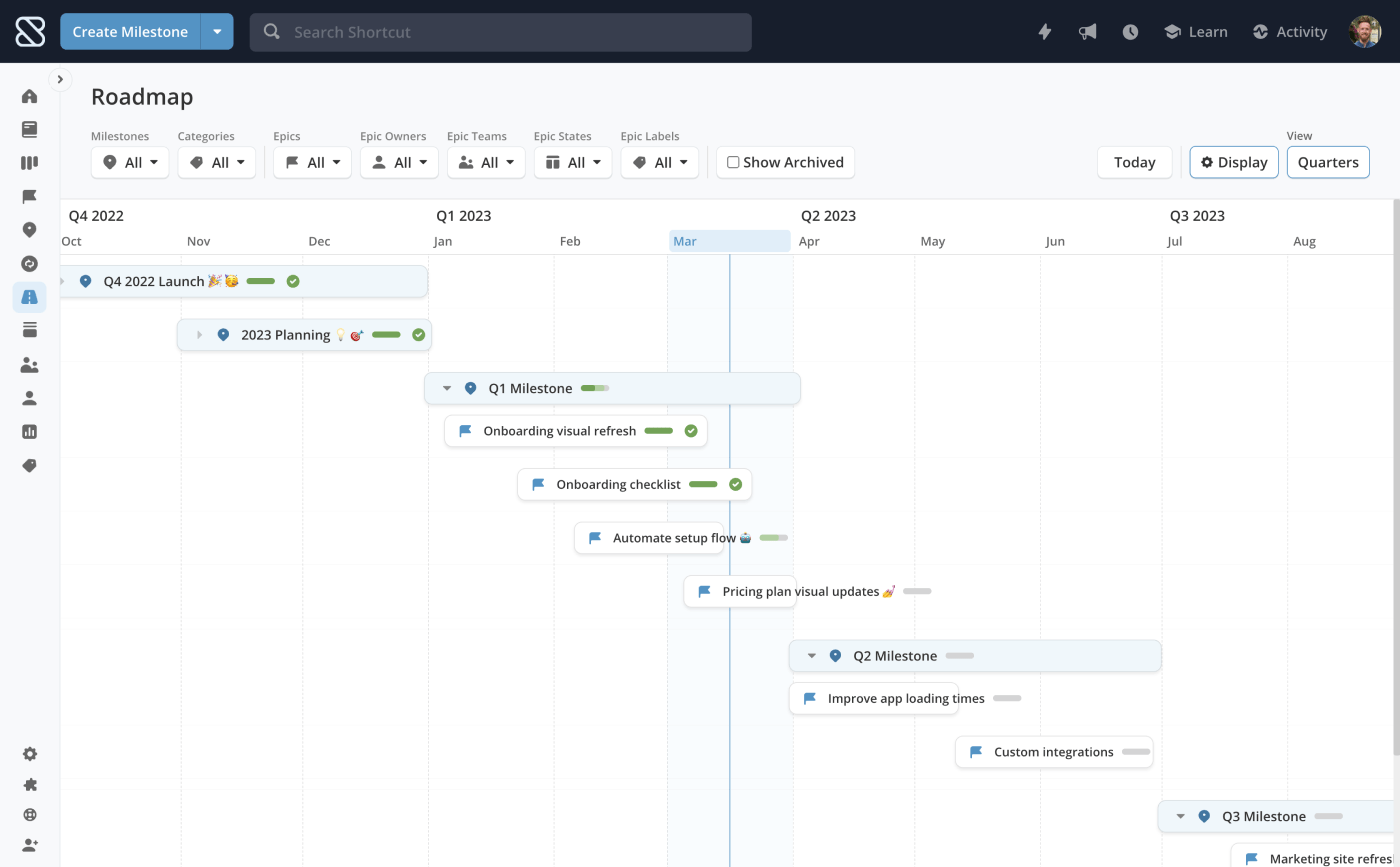Open the lightning bolt quick actions icon

click(1045, 32)
